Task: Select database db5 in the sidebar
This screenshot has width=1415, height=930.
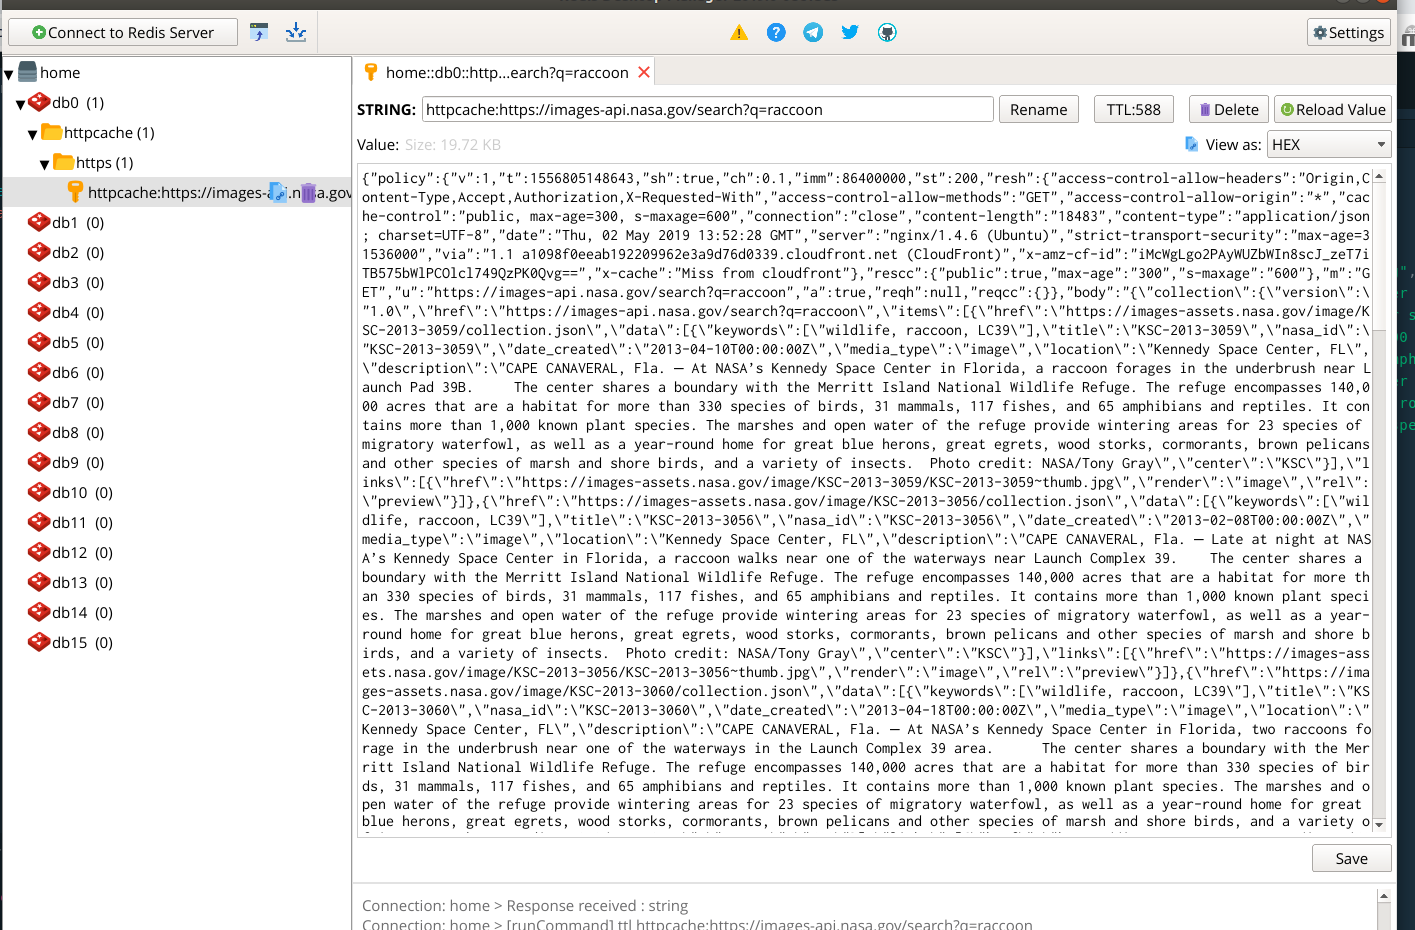Action: click(63, 342)
